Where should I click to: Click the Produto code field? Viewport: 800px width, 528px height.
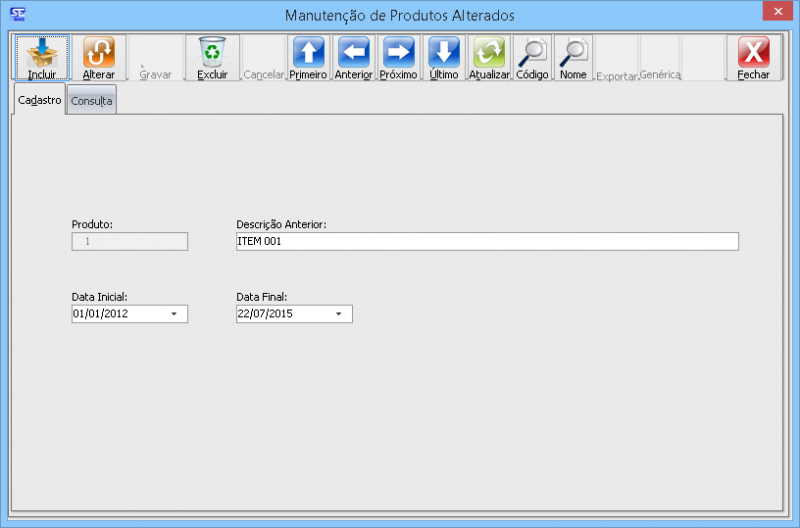129,241
